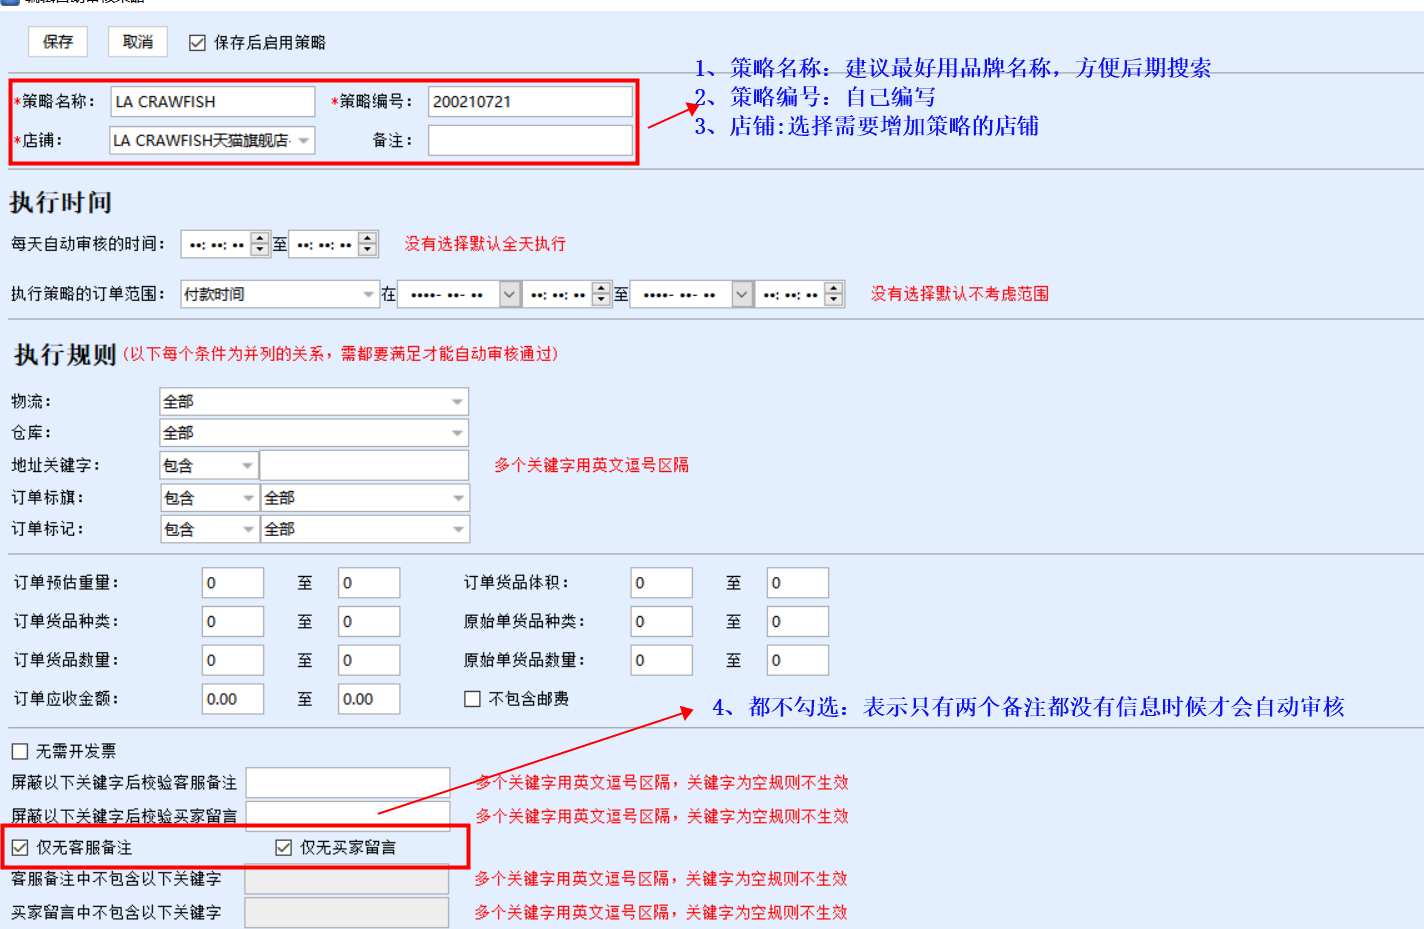Click the 策略名称 input field
The width and height of the screenshot is (1424, 929).
(212, 102)
